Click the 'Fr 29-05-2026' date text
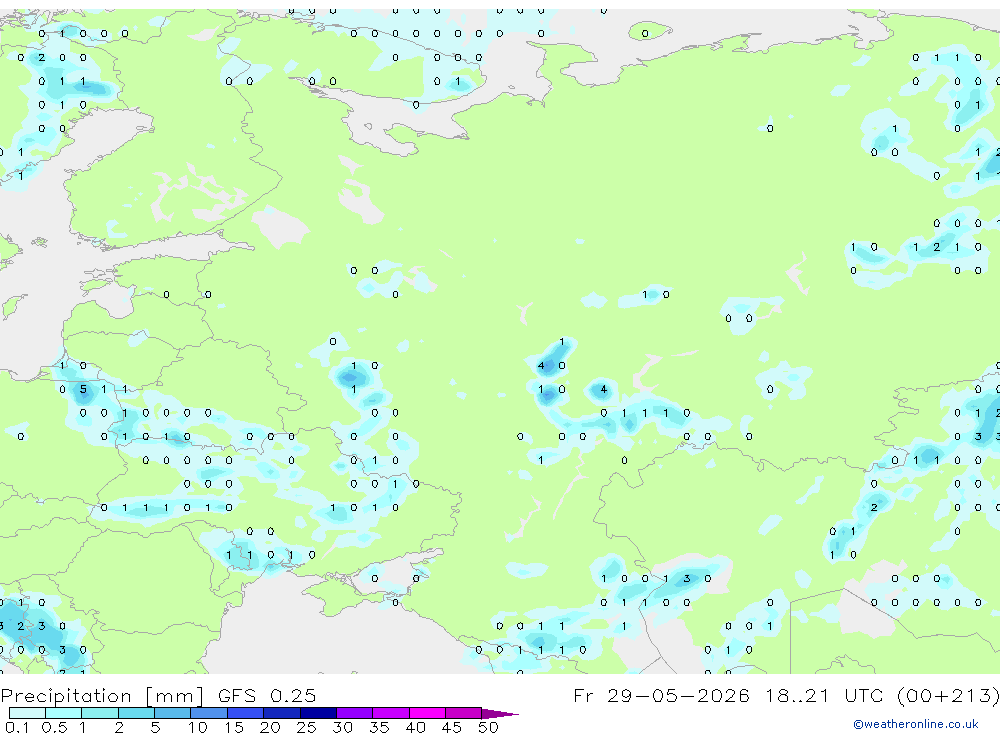Image resolution: width=1000 pixels, height=733 pixels. click(661, 695)
